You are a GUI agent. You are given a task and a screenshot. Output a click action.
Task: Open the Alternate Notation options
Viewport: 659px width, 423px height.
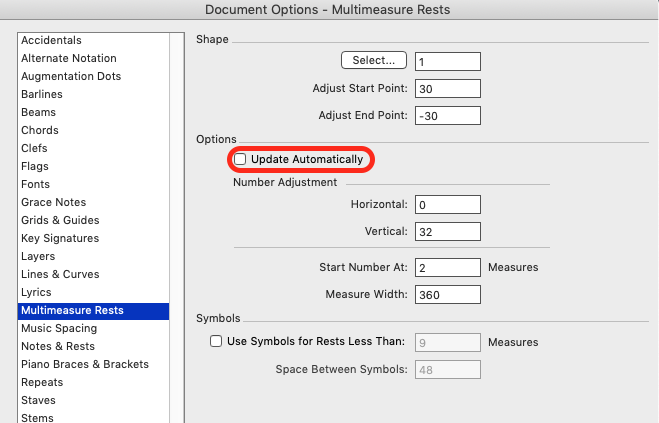coord(69,58)
